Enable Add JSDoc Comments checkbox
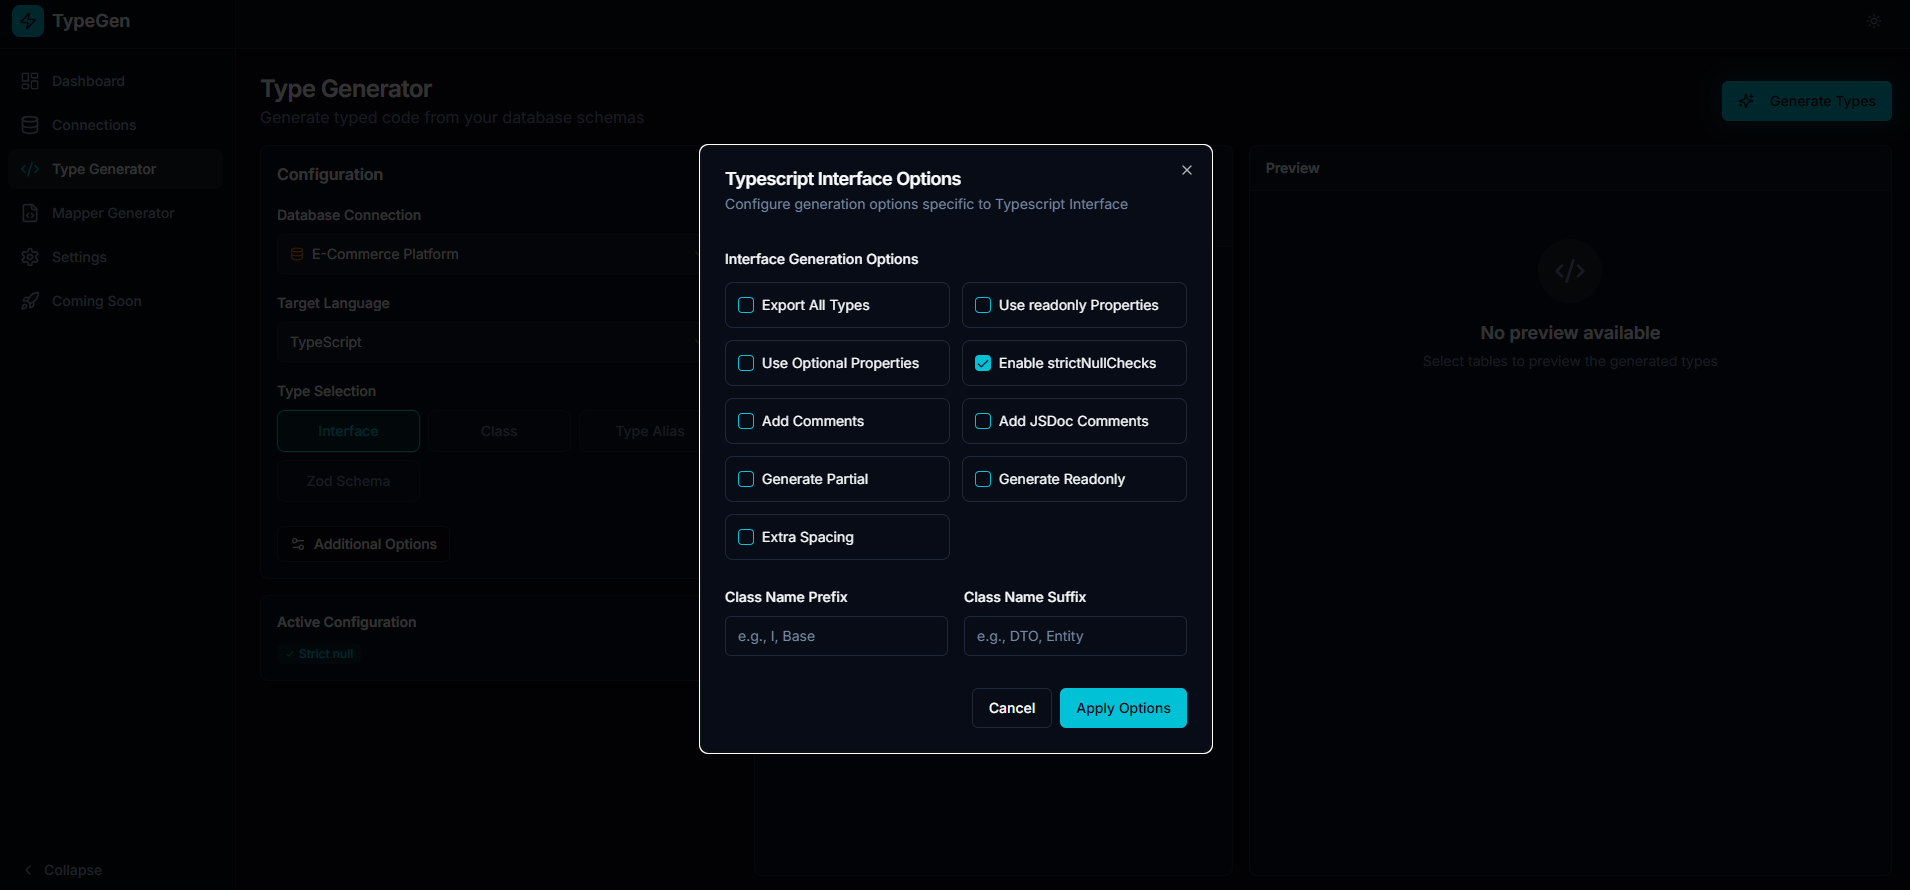Screen dimensions: 1910x890 pos(983,421)
